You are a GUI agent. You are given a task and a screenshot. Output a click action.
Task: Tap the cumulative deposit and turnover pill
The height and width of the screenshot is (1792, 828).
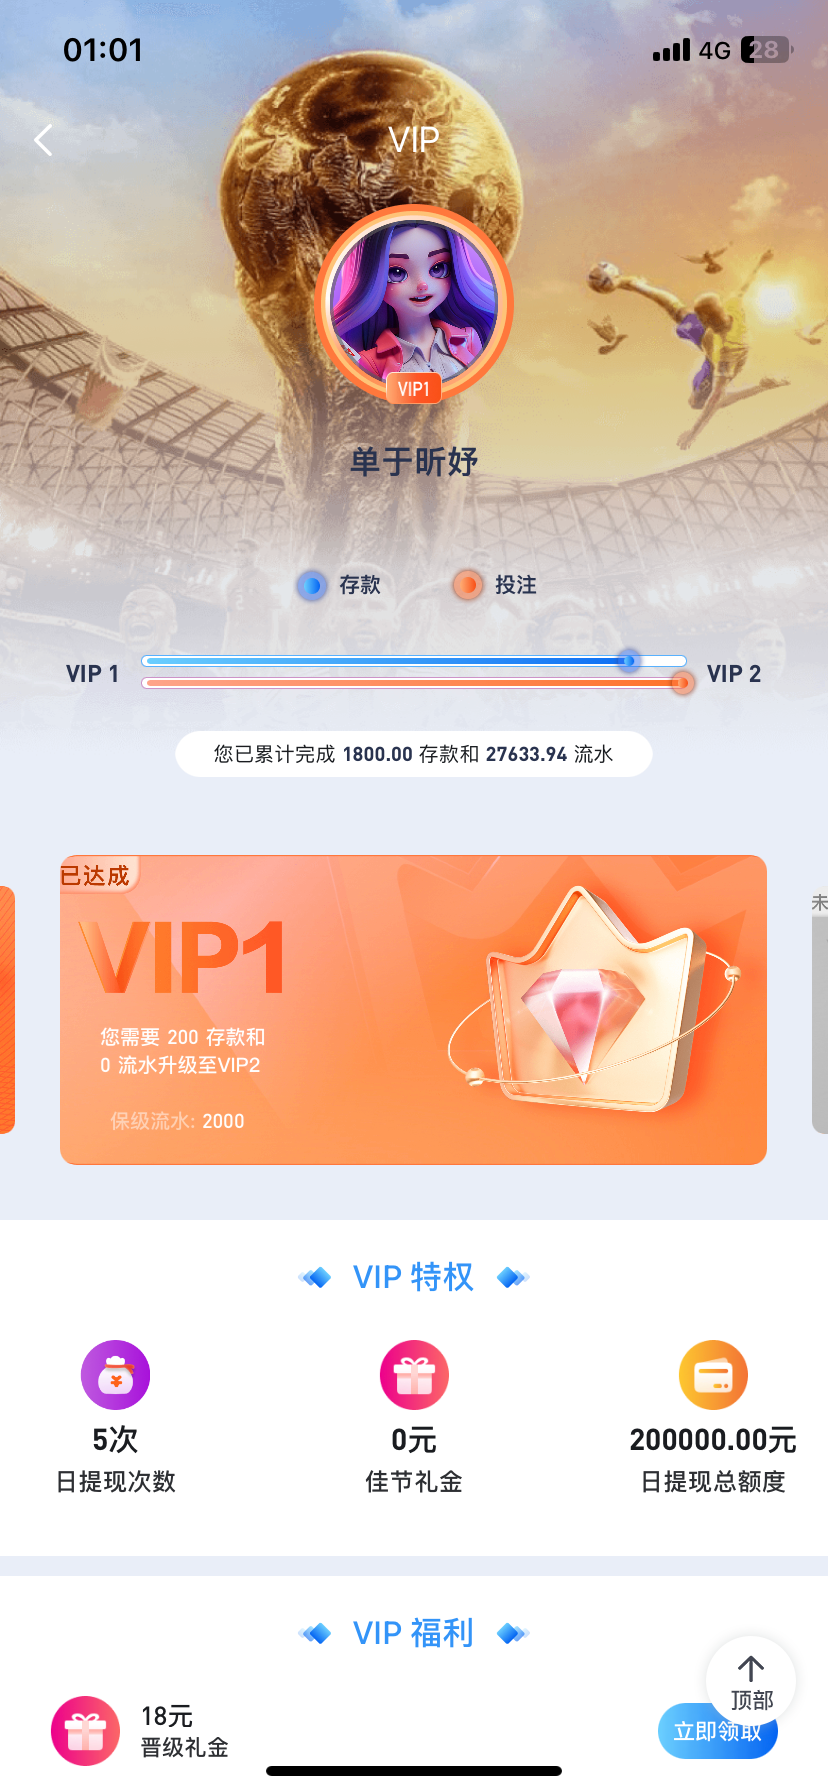click(x=414, y=754)
